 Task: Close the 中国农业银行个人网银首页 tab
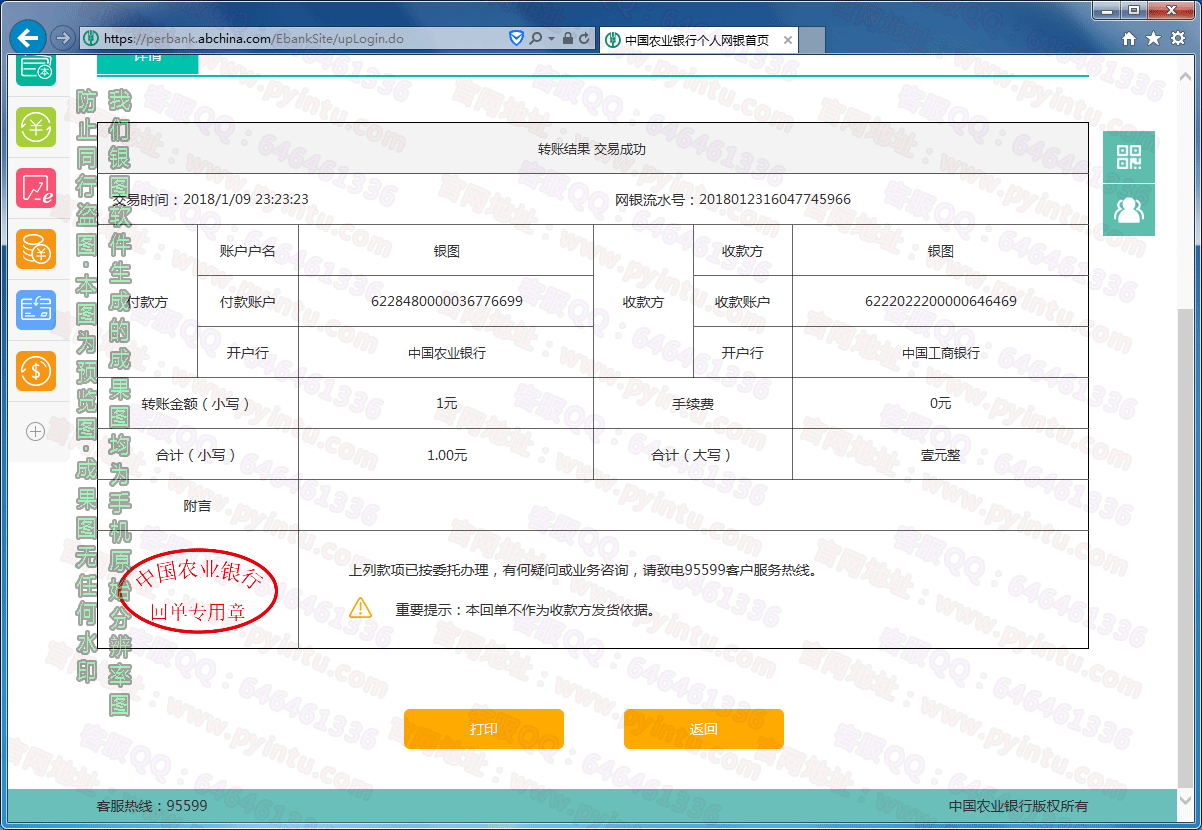787,40
